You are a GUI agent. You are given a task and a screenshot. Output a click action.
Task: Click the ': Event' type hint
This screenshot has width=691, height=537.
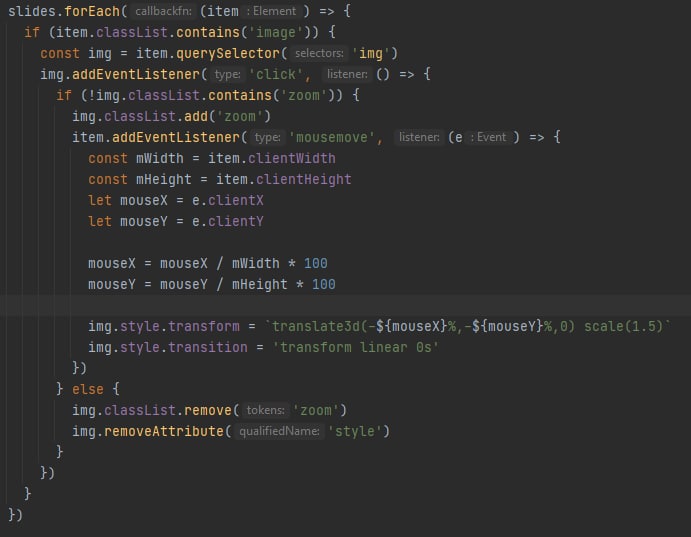(490, 137)
